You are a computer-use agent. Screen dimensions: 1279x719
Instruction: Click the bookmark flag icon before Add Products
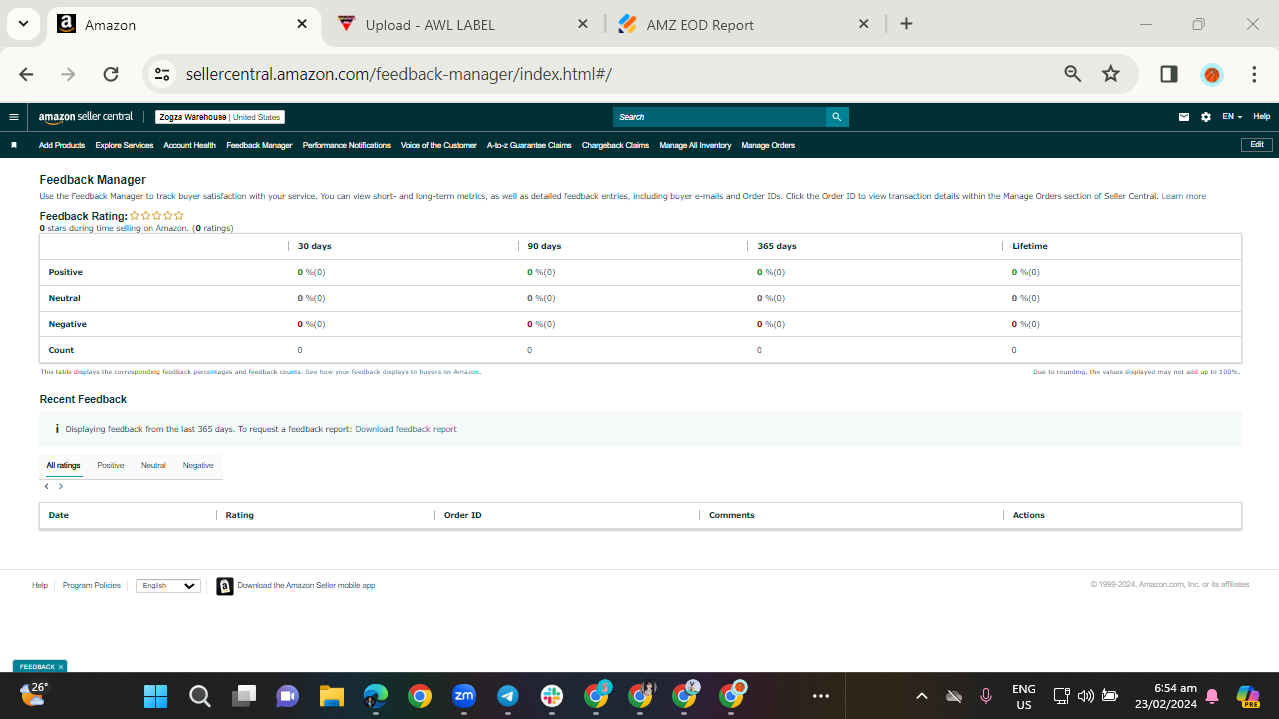pos(14,145)
